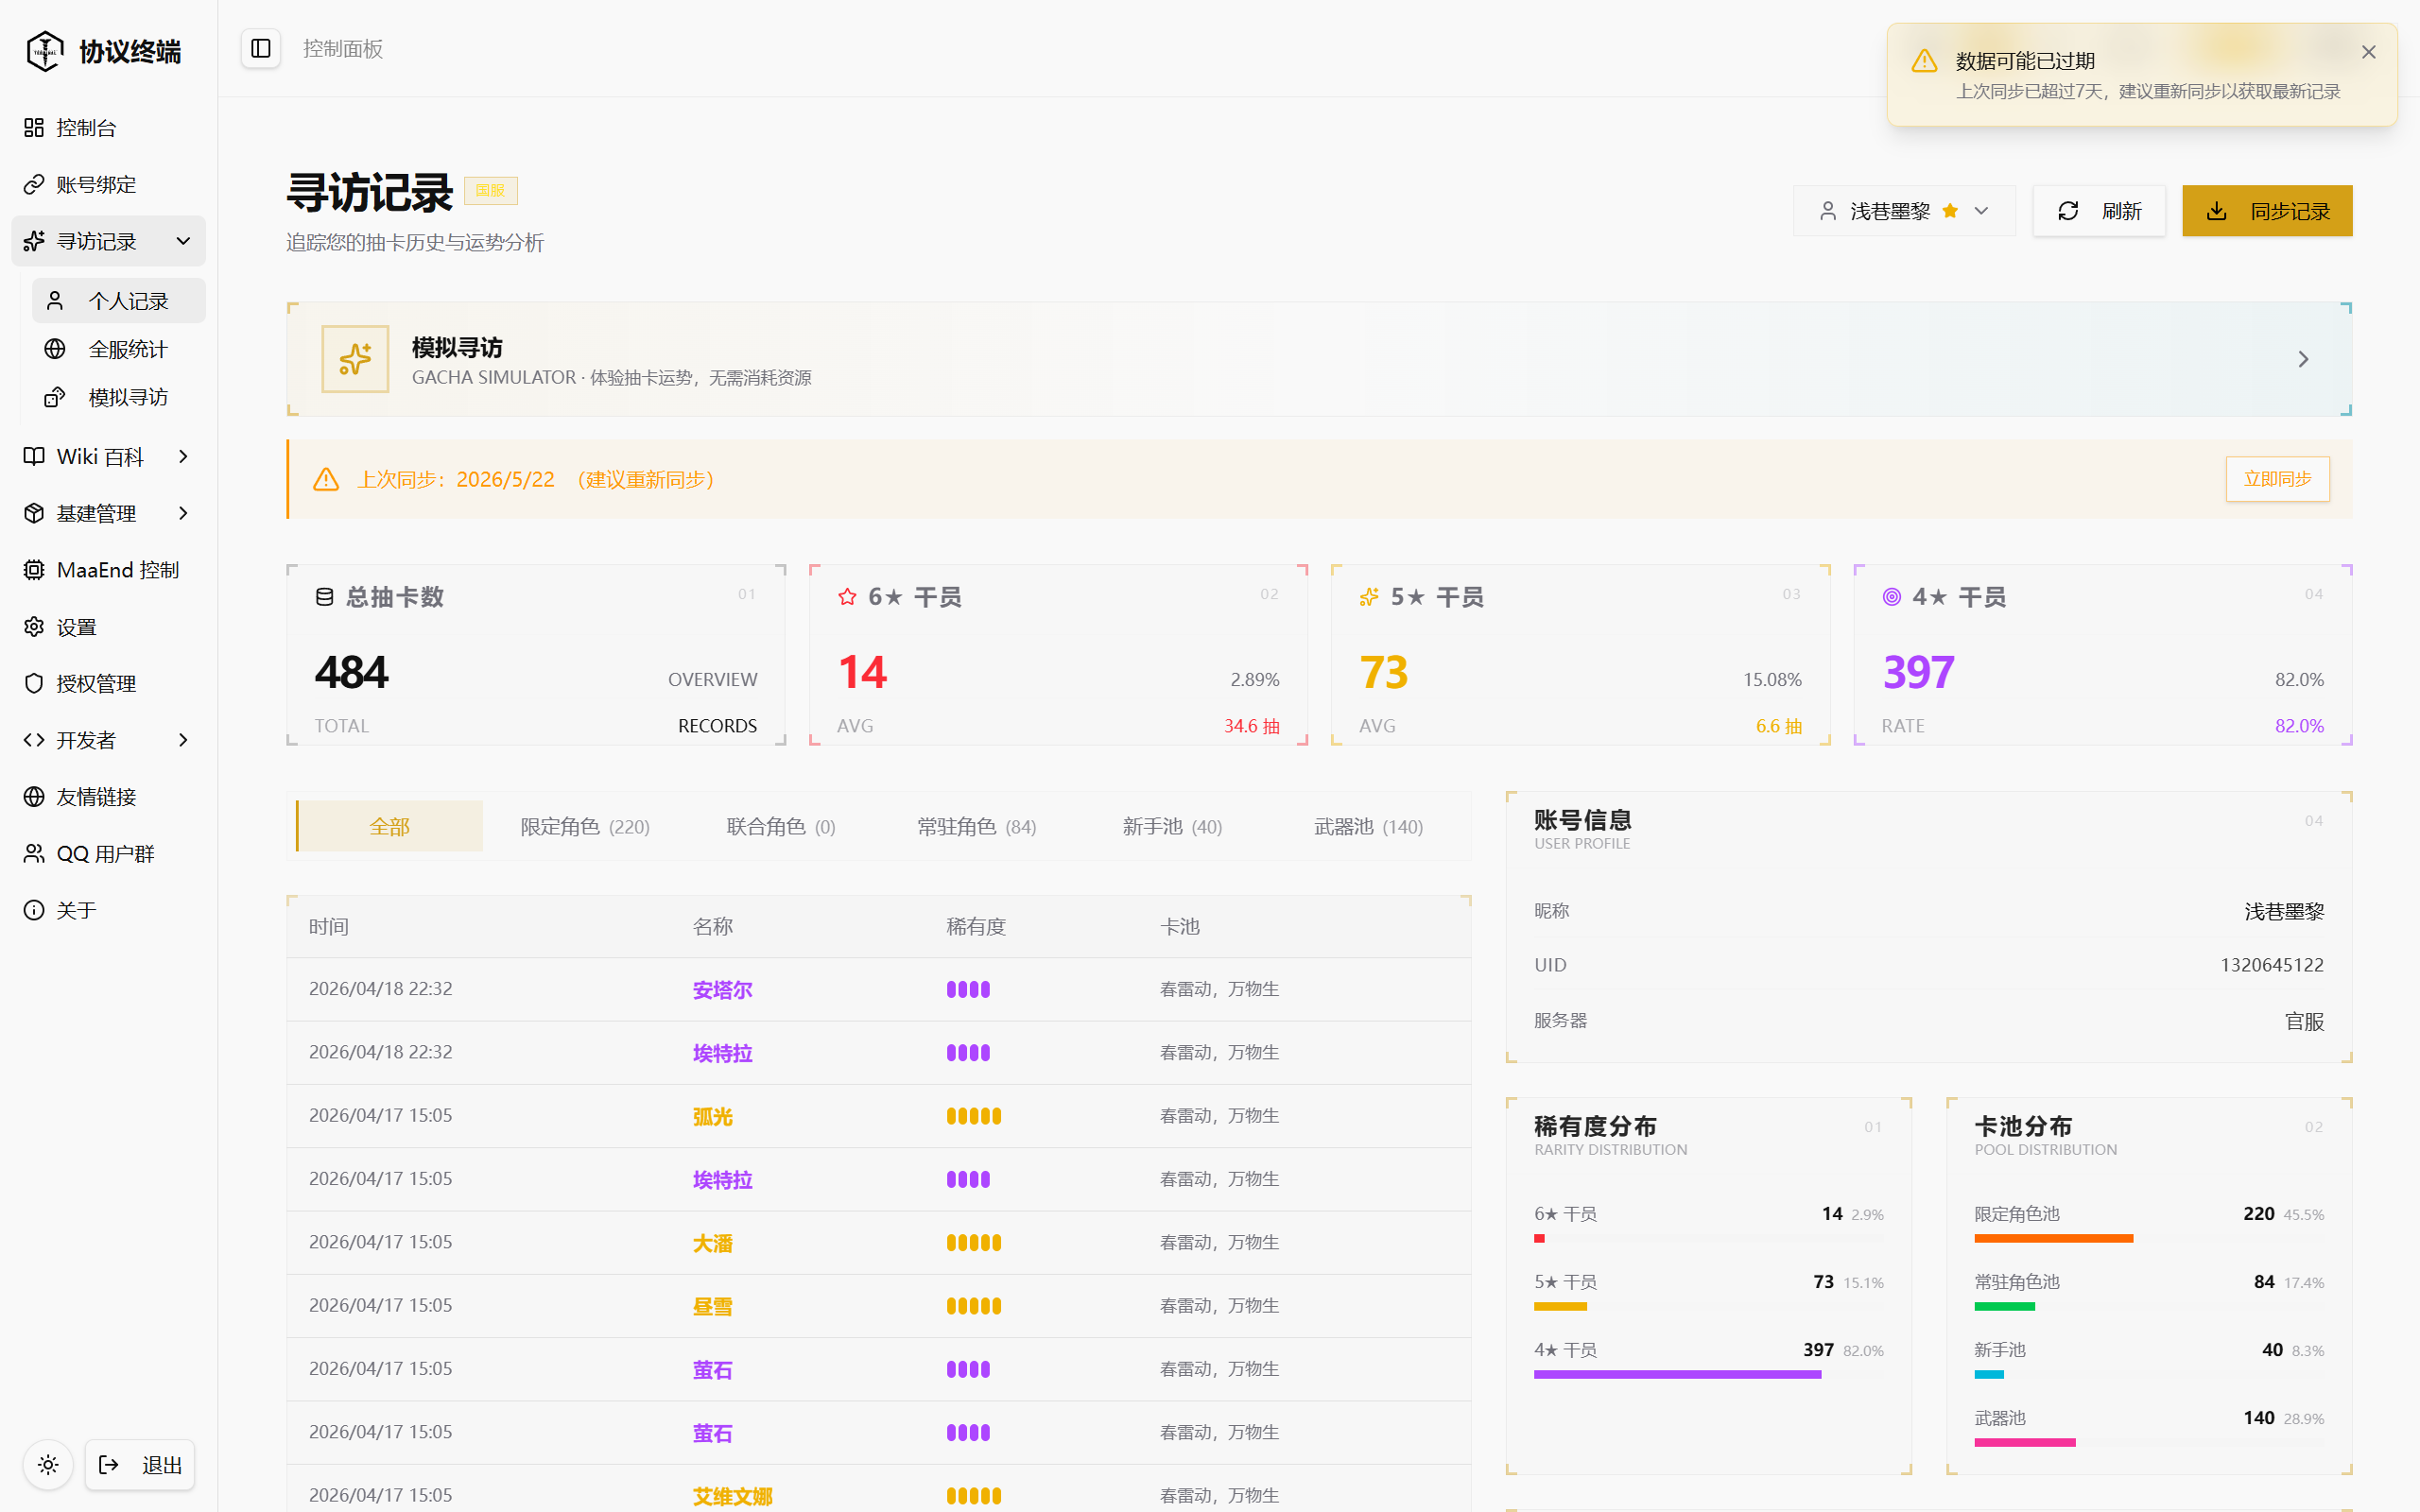Dismiss the 数据可能已过期 notification
The width and height of the screenshot is (2420, 1512).
(2368, 52)
